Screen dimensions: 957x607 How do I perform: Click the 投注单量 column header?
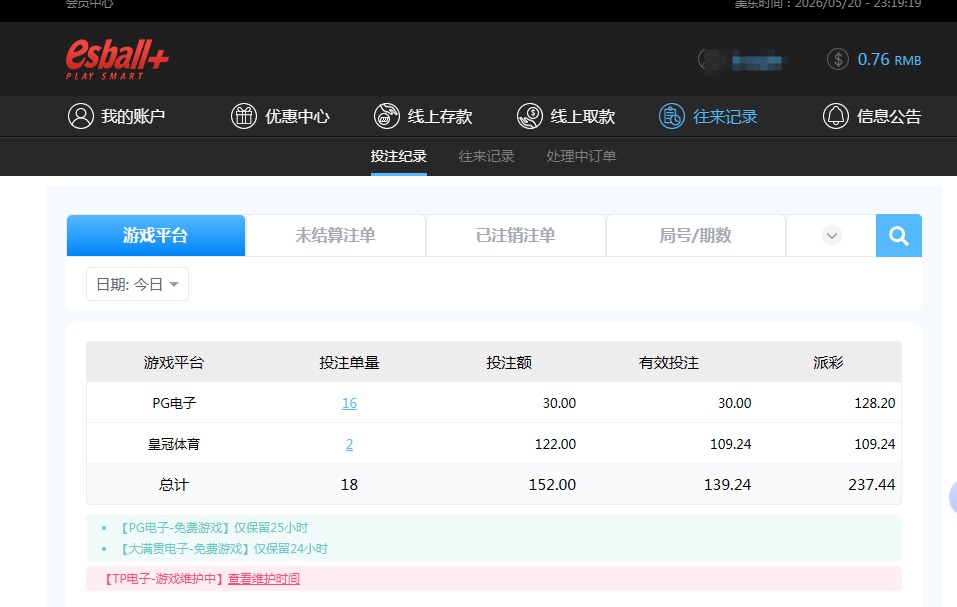tap(349, 363)
